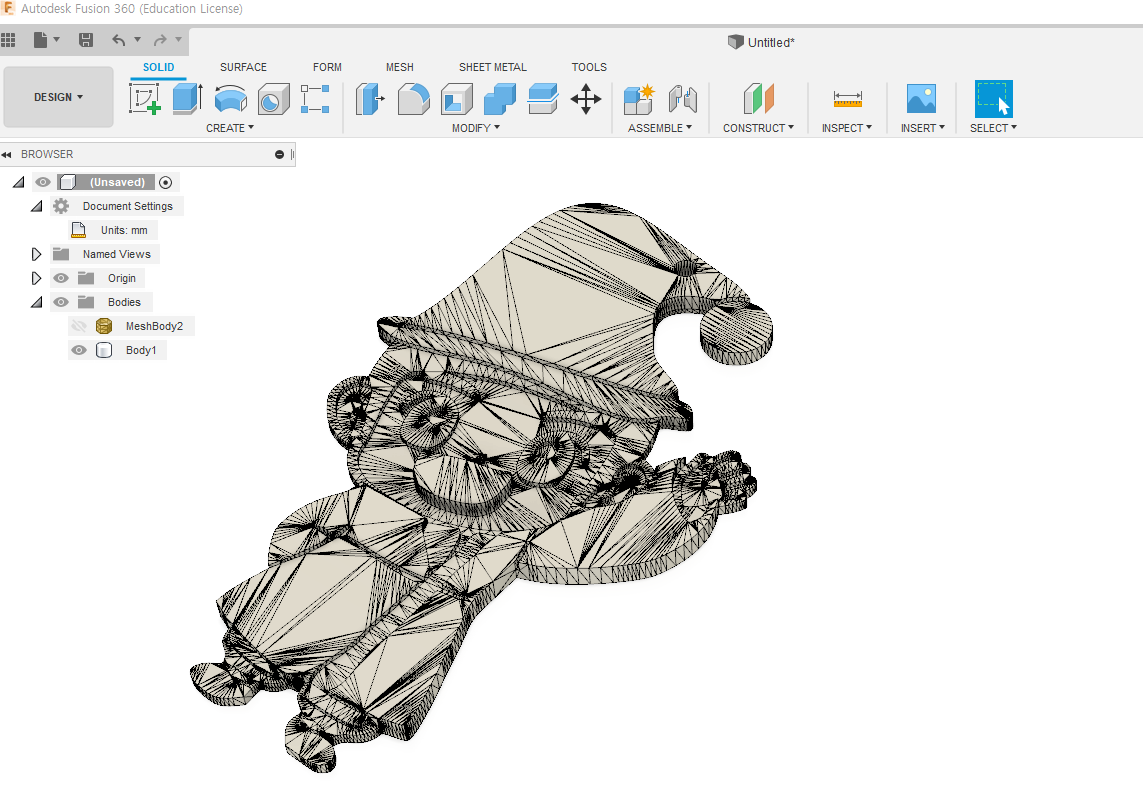Open the File menu icon
The image size is (1143, 807).
click(x=41, y=40)
